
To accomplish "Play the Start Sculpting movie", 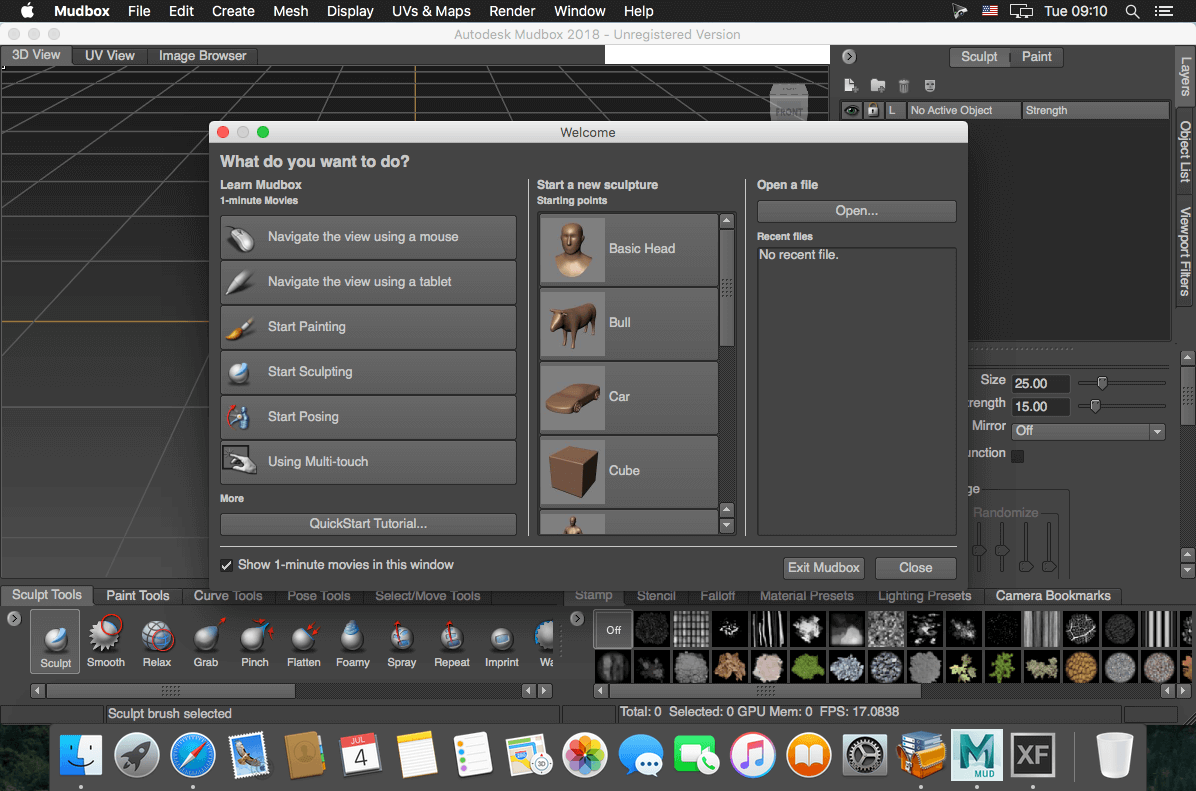I will (x=368, y=372).
